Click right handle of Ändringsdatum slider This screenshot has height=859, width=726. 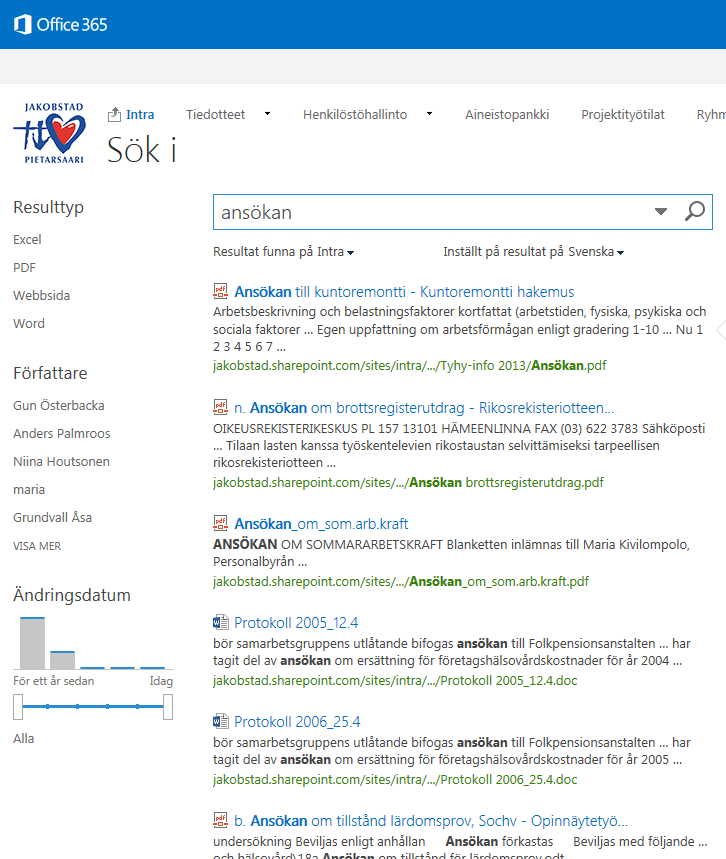pos(168,707)
